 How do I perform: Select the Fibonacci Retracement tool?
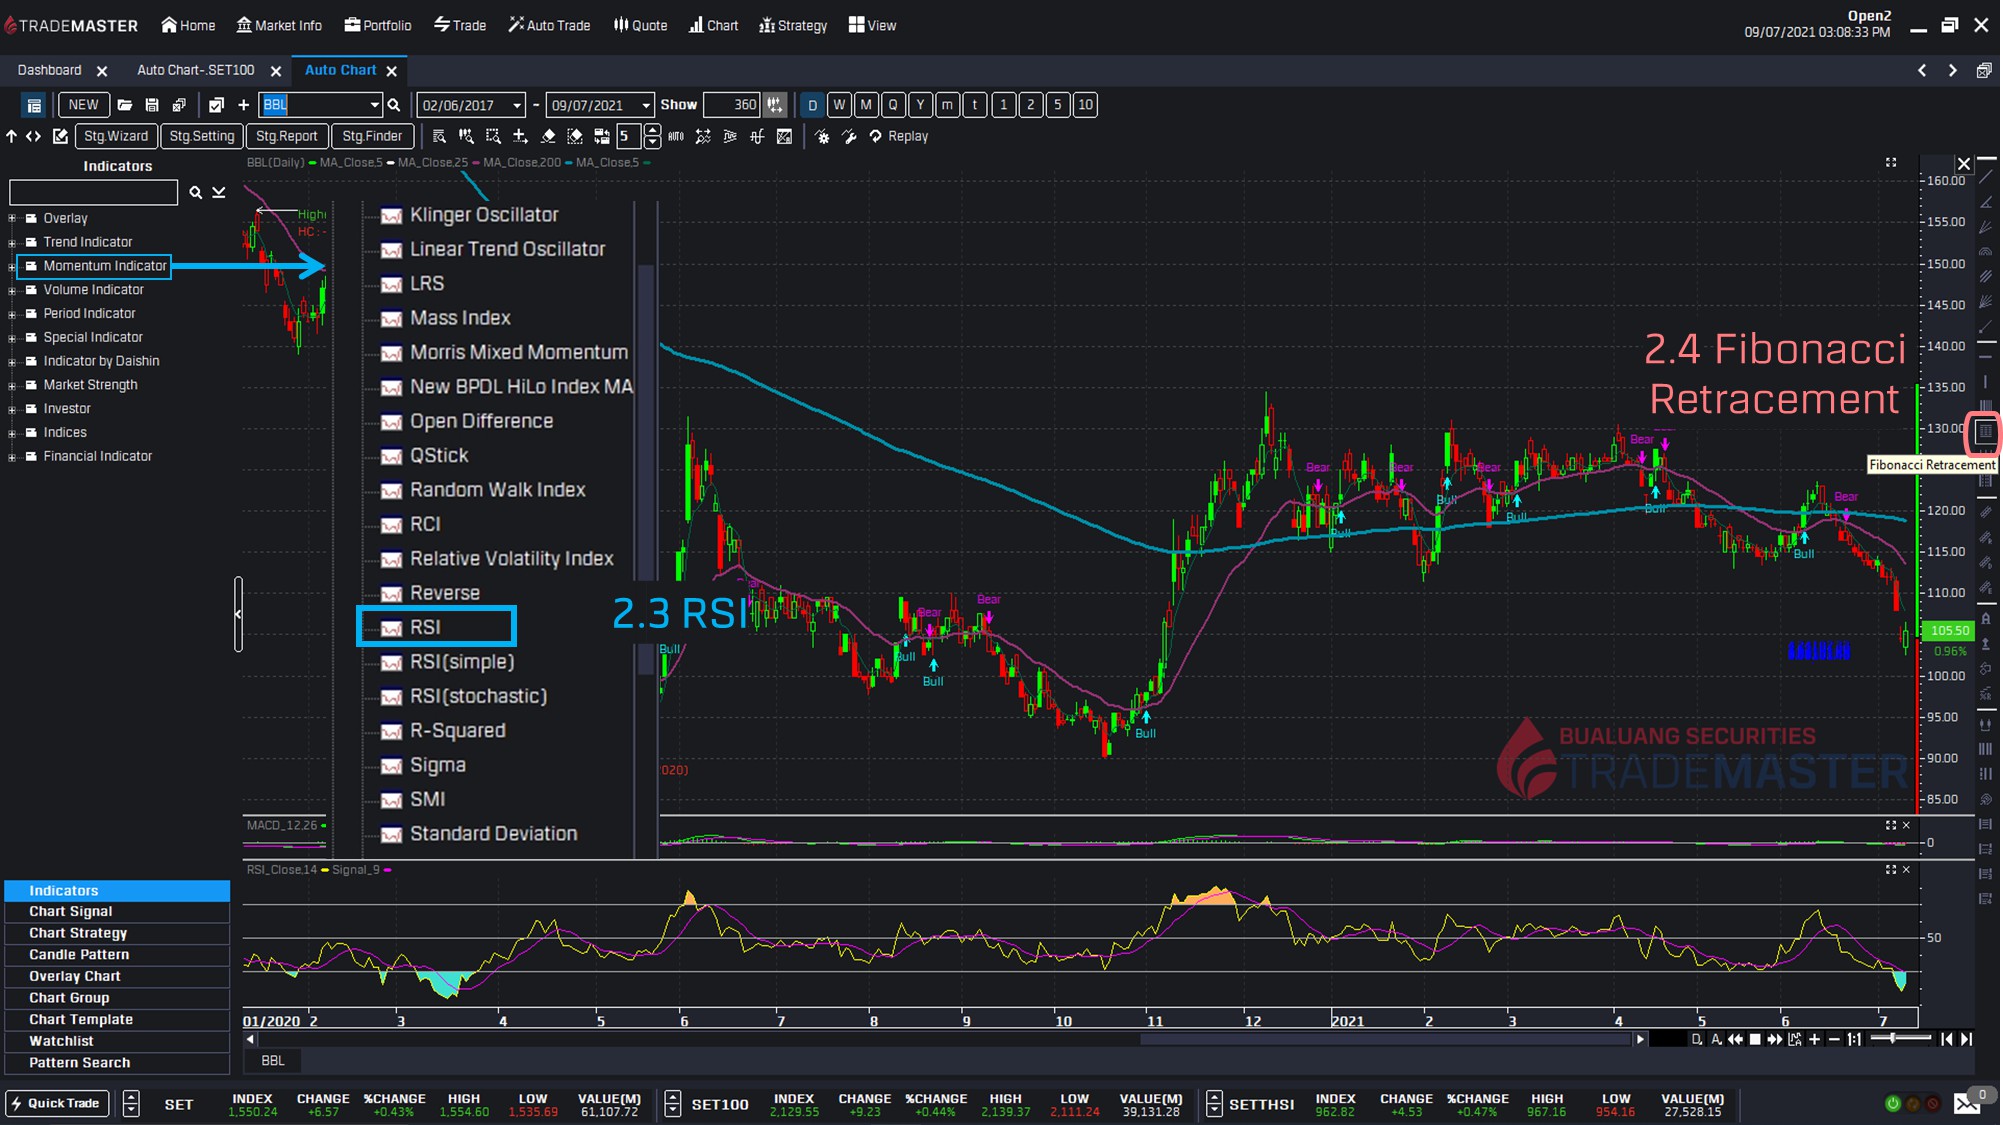(1985, 433)
